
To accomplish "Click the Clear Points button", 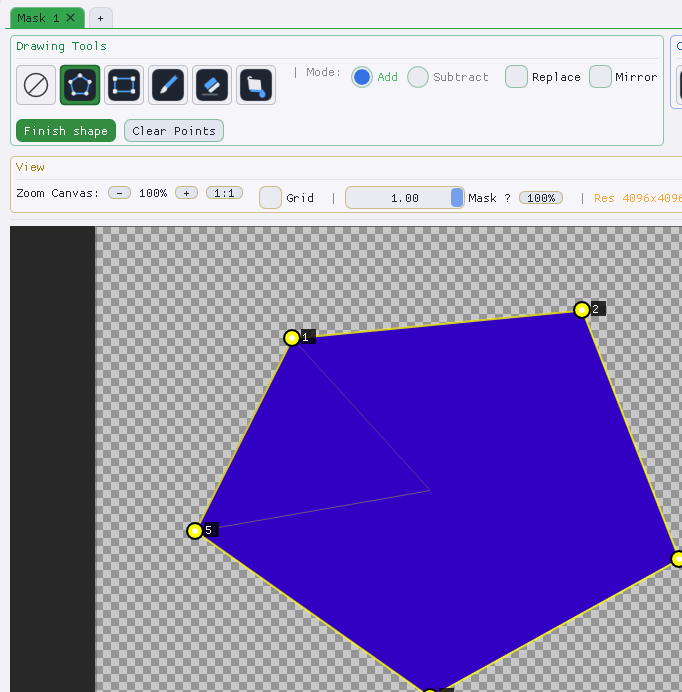I will [x=174, y=131].
